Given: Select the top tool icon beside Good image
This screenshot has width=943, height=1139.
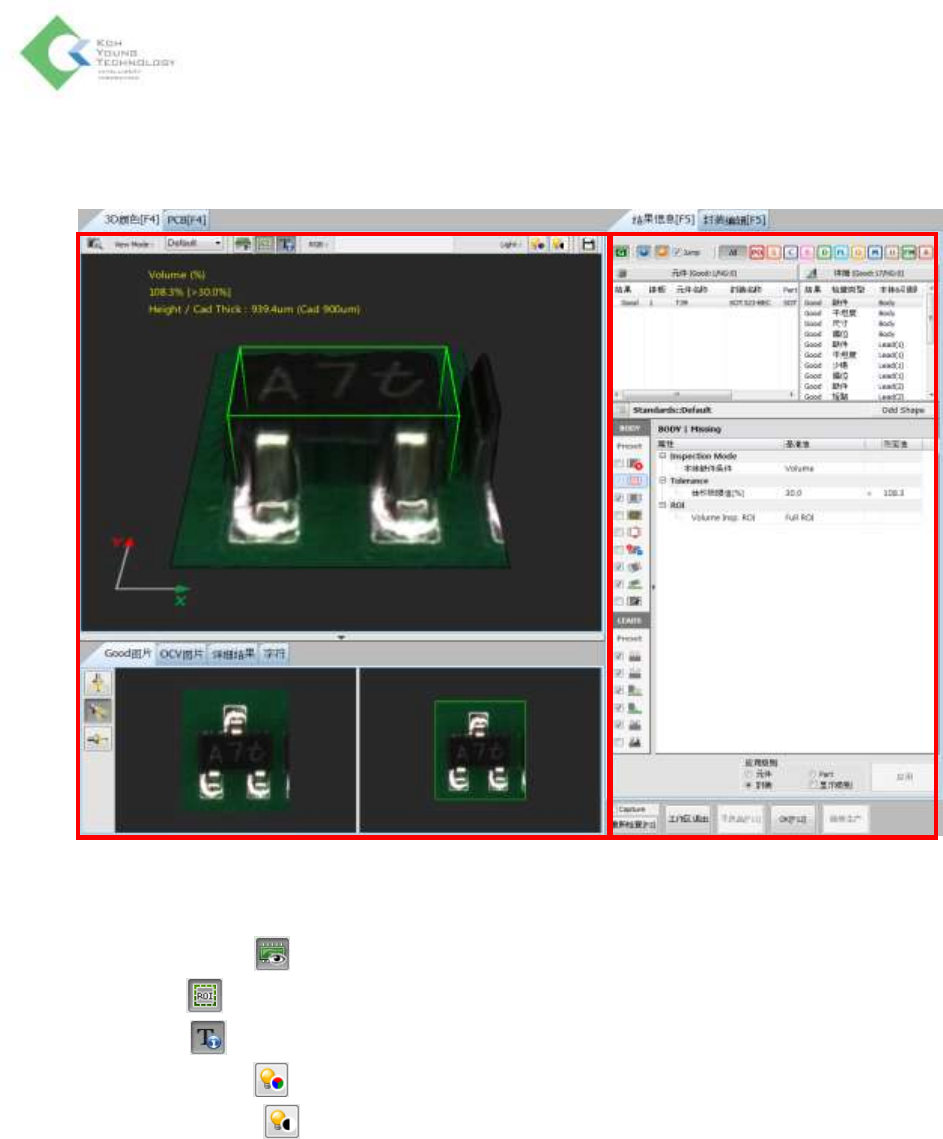Looking at the screenshot, I should point(98,683).
